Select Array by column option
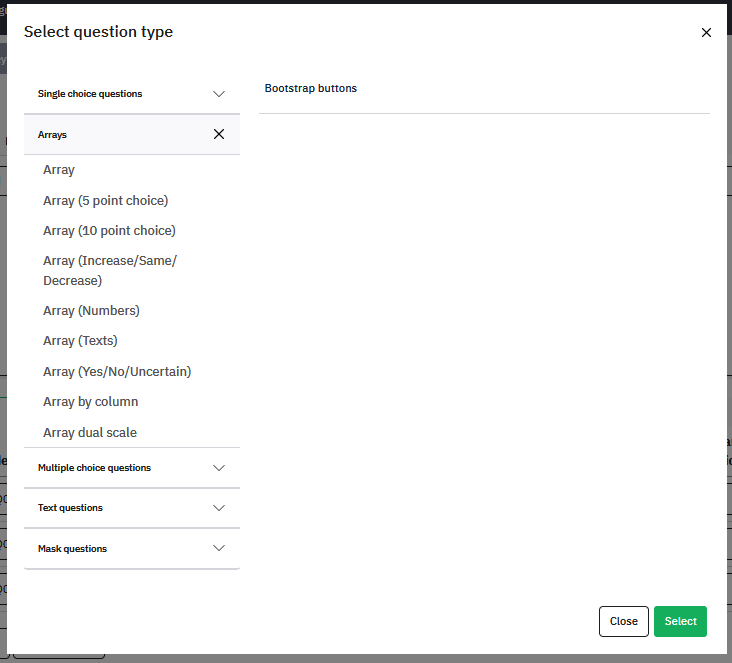Viewport: 732px width, 663px height. (x=91, y=402)
